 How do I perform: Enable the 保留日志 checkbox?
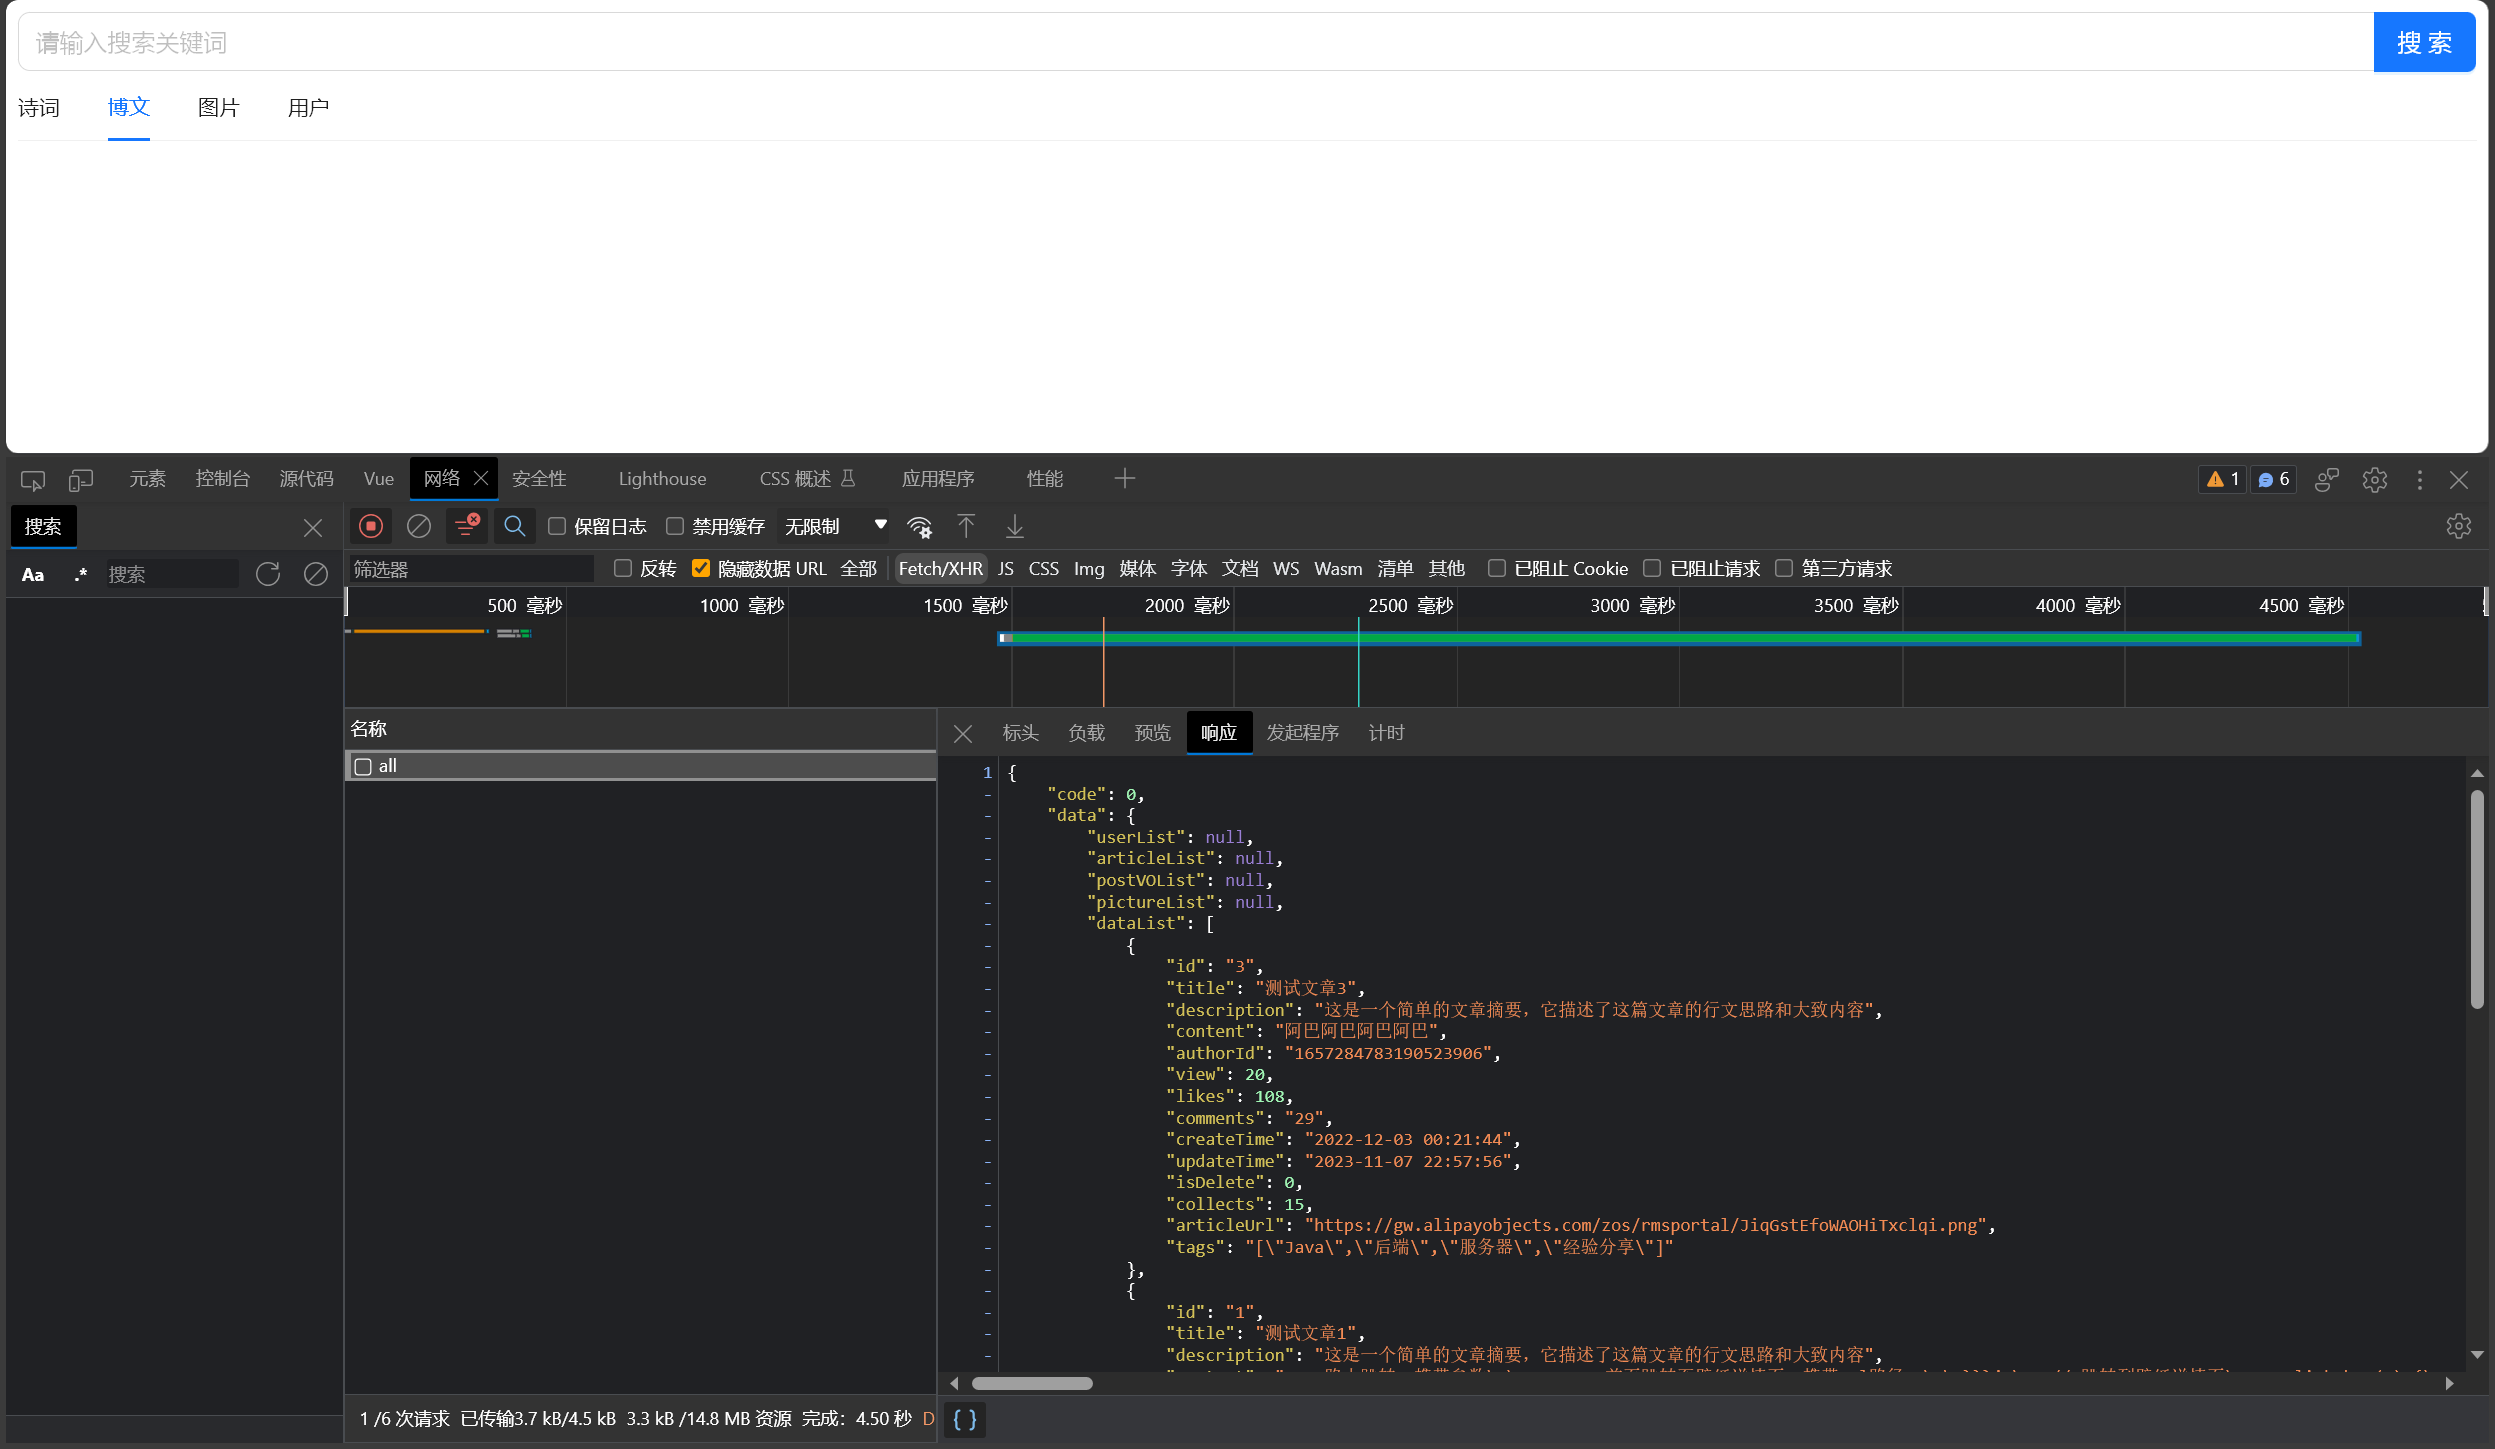pos(557,526)
